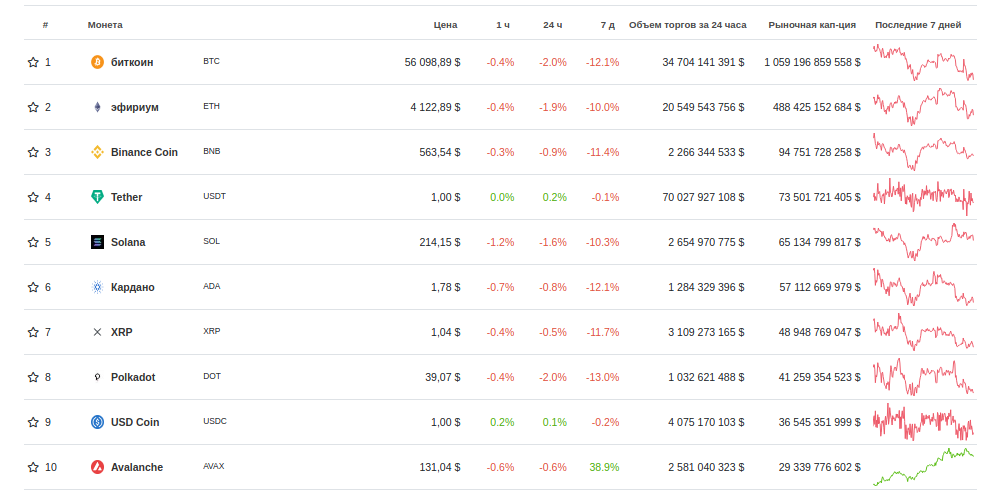
Task: Click the XRP row 7-day sparkline
Action: [923, 332]
